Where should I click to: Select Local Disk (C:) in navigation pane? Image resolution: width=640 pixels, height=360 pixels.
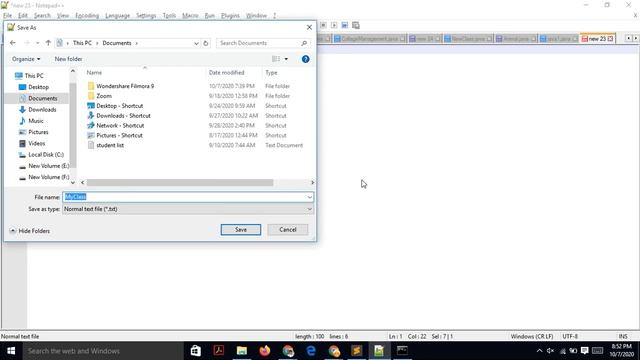coord(46,155)
